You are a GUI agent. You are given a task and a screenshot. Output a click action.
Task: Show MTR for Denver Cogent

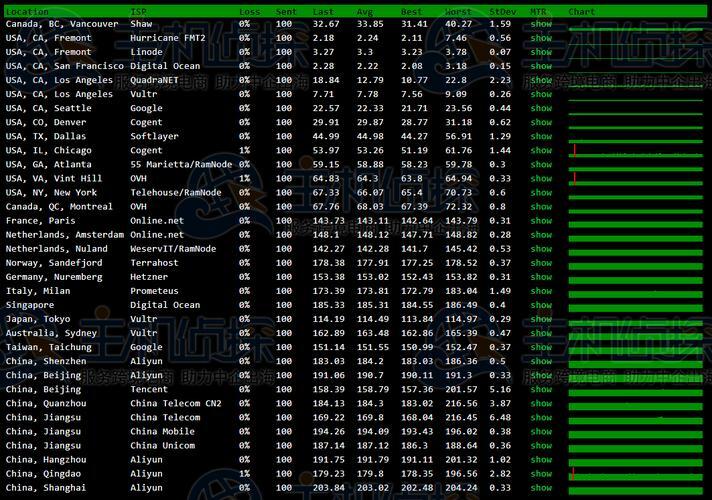coord(541,123)
